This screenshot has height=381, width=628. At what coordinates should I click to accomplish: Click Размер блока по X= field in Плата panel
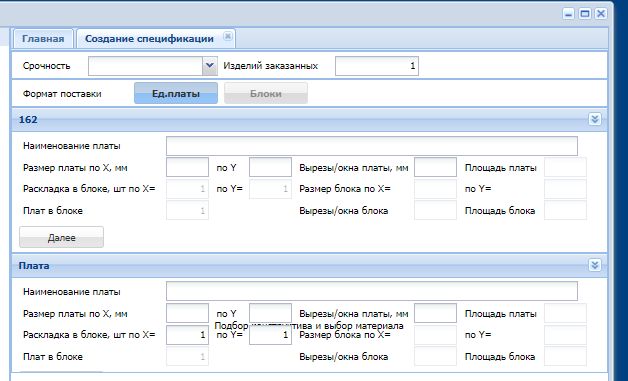click(435, 335)
